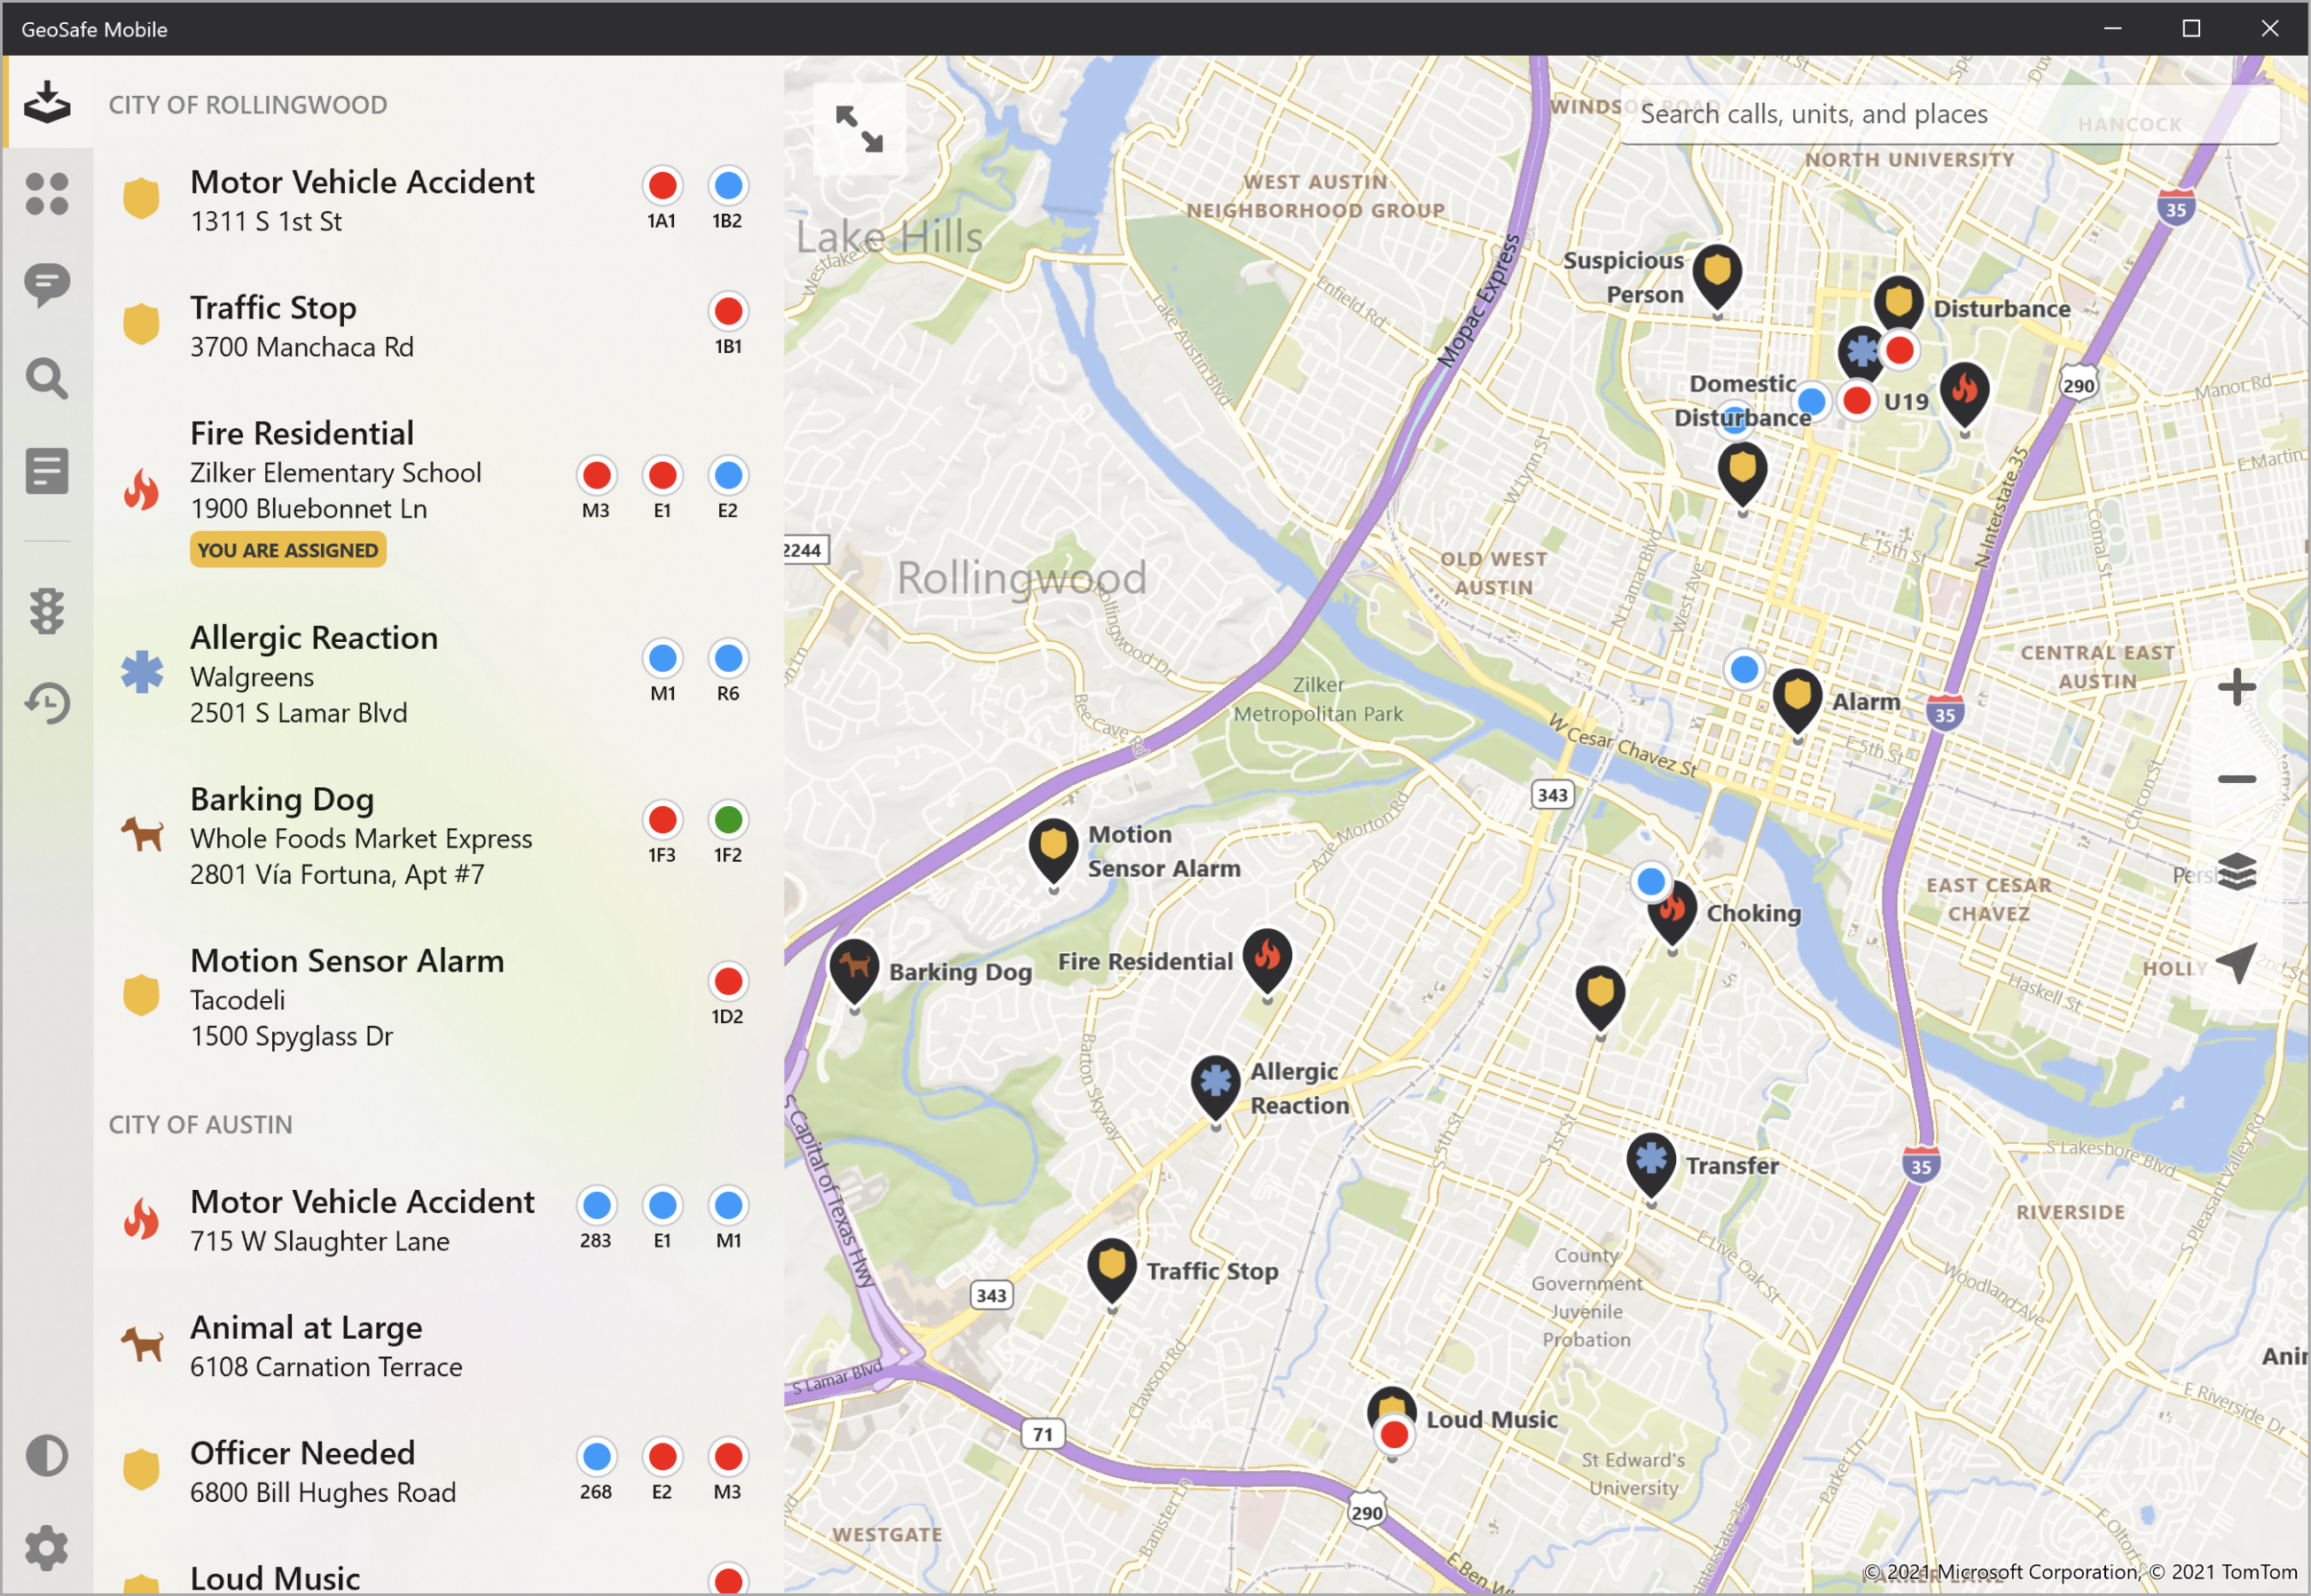Select unit 268 on Officer Needed

(x=596, y=1457)
